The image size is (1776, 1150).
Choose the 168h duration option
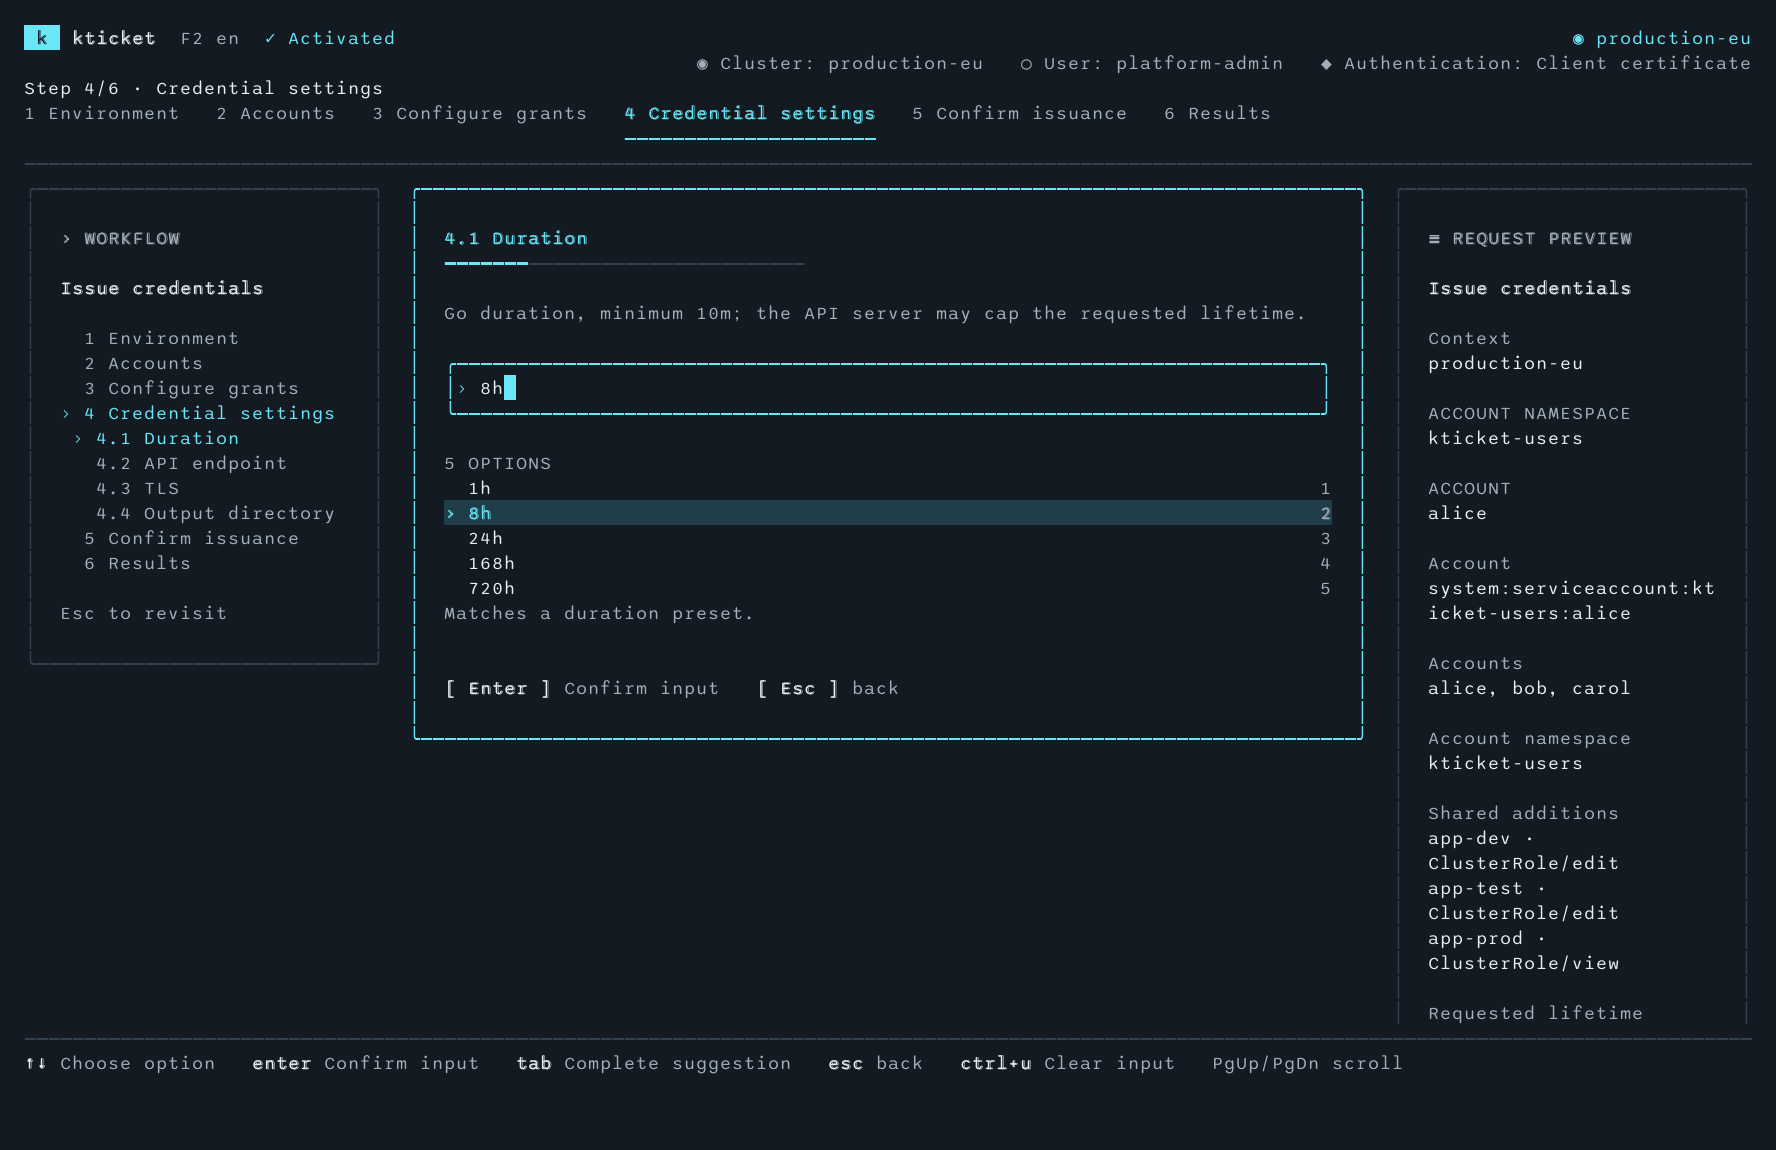[x=888, y=563]
